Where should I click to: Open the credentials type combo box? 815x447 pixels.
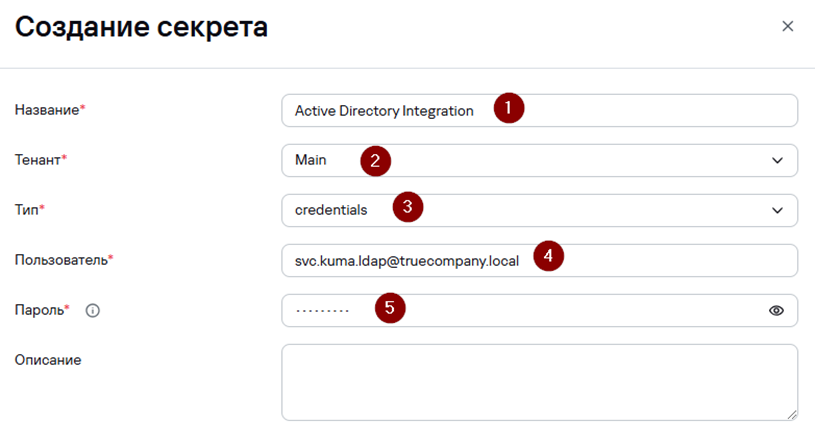click(540, 211)
